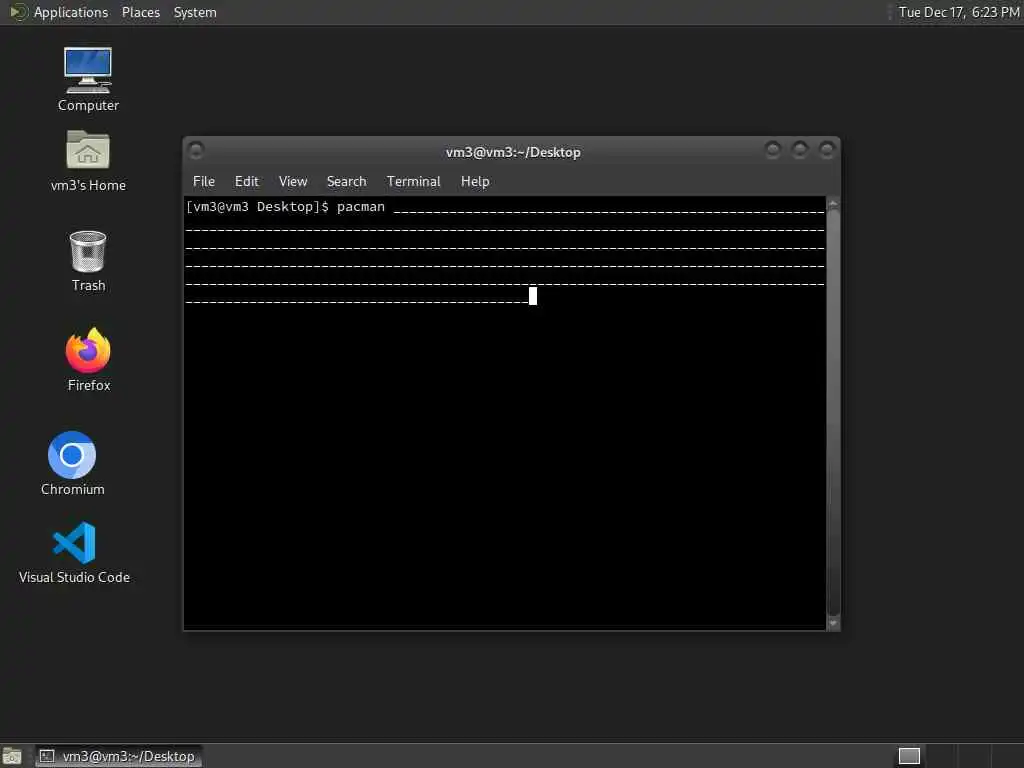Image resolution: width=1024 pixels, height=768 pixels.
Task: Click the terminal scrollbar down arrow
Action: (833, 623)
